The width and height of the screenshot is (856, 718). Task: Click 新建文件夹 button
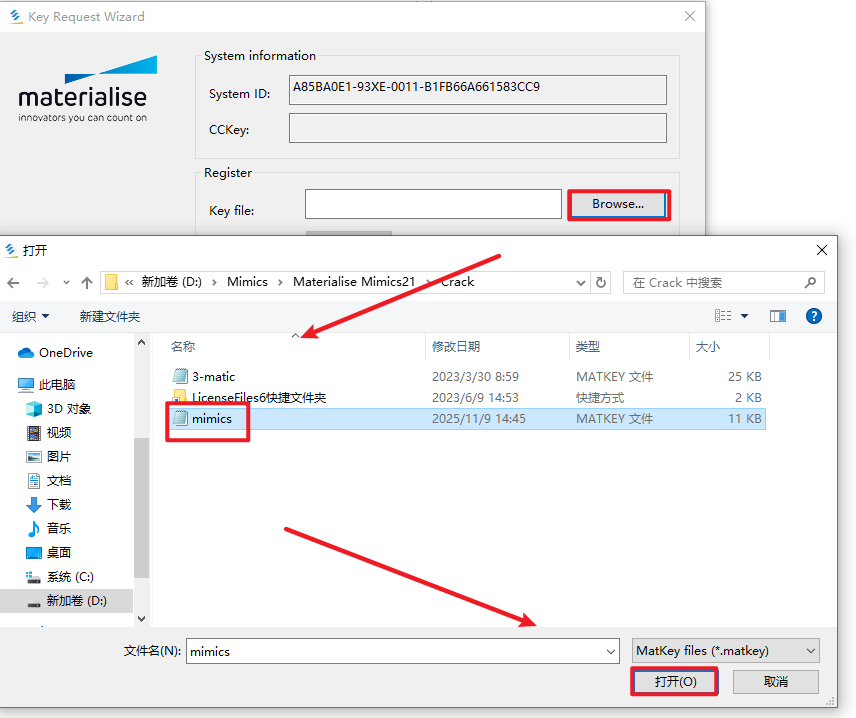(110, 316)
